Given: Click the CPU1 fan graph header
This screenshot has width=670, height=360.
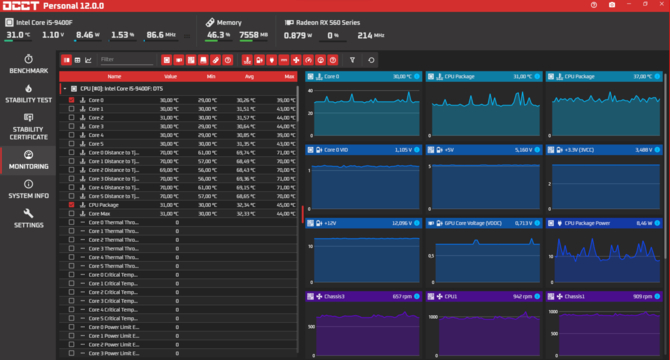Looking at the screenshot, I should click(x=484, y=296).
